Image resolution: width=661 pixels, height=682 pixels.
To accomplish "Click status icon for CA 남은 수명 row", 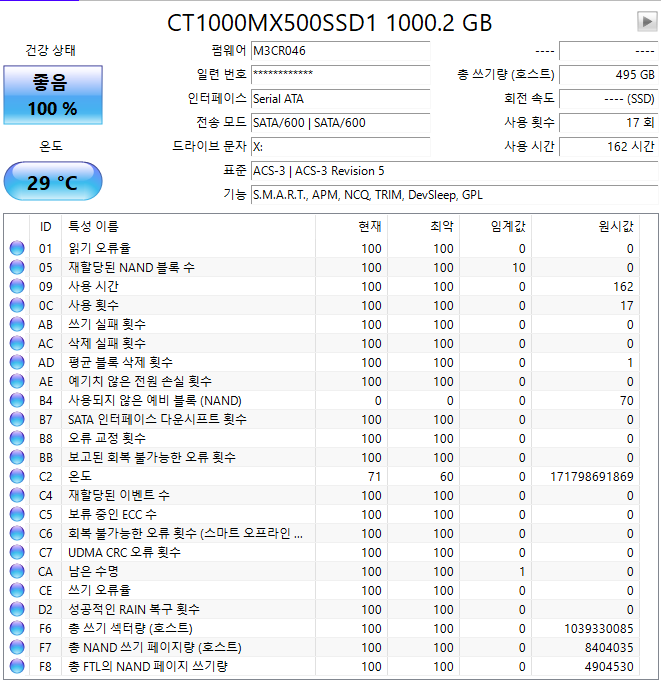I will 17,571.
